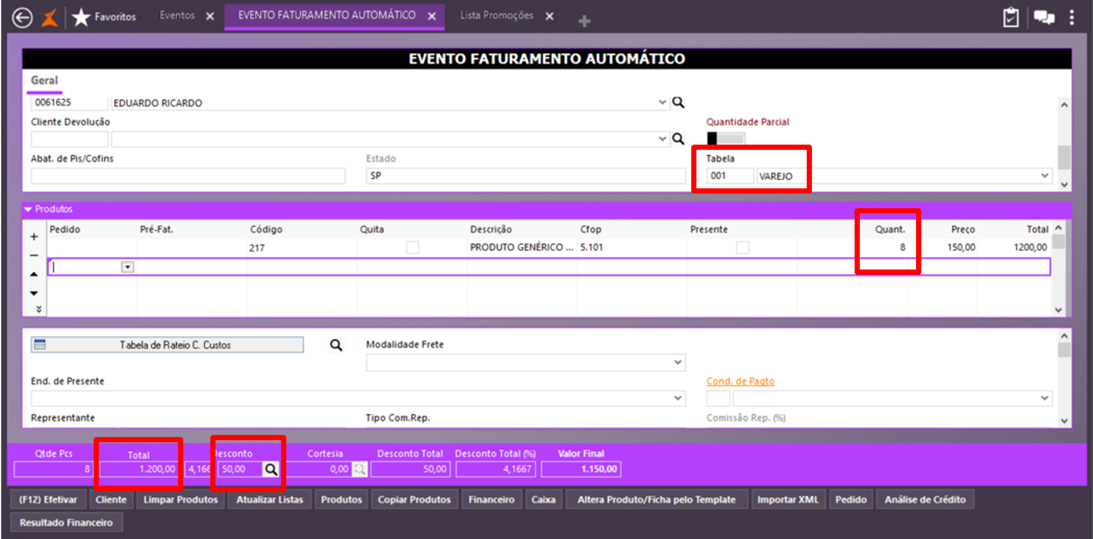Click the Produtos button in bottom bar
Screen dimensions: 1093x539
[x=342, y=500]
